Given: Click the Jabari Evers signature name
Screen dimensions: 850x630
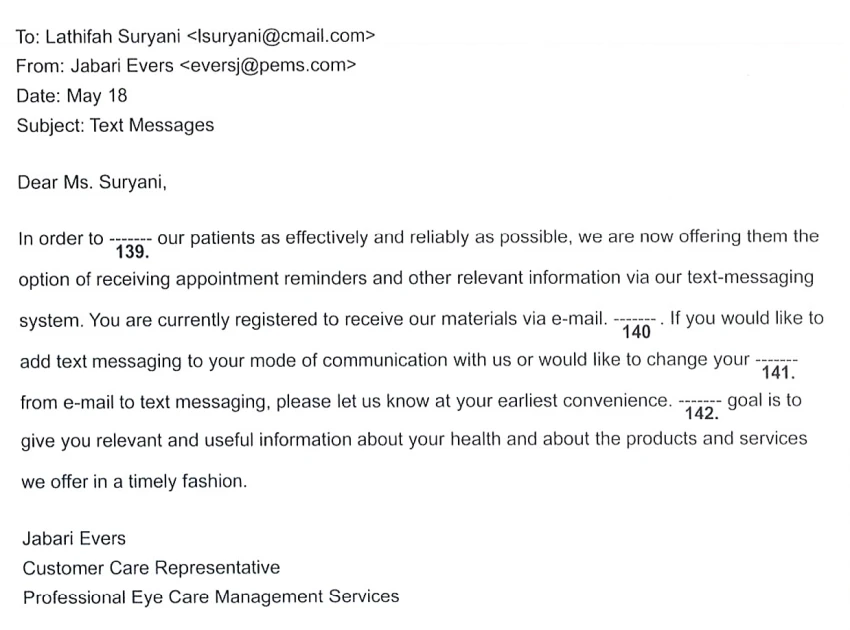Looking at the screenshot, I should tap(74, 538).
